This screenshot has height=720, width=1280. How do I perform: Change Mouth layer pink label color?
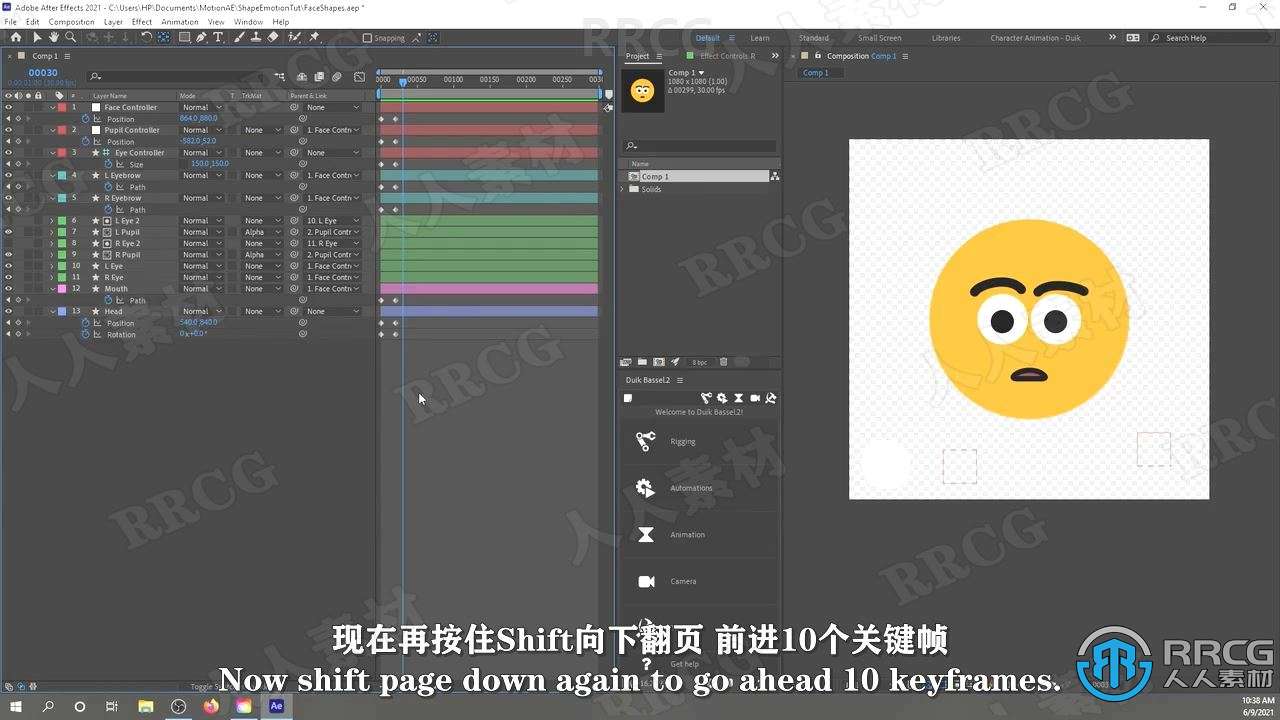click(62, 289)
